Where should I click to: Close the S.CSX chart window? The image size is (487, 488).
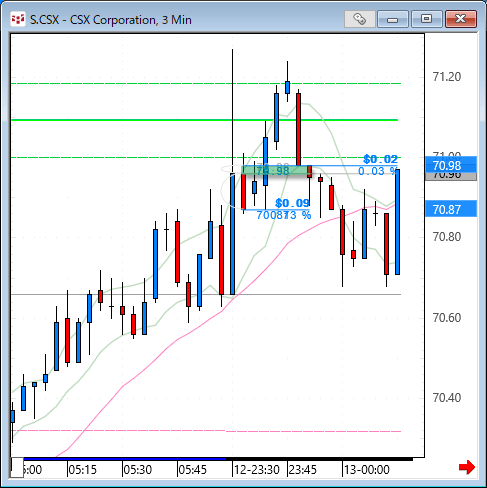(x=461, y=19)
